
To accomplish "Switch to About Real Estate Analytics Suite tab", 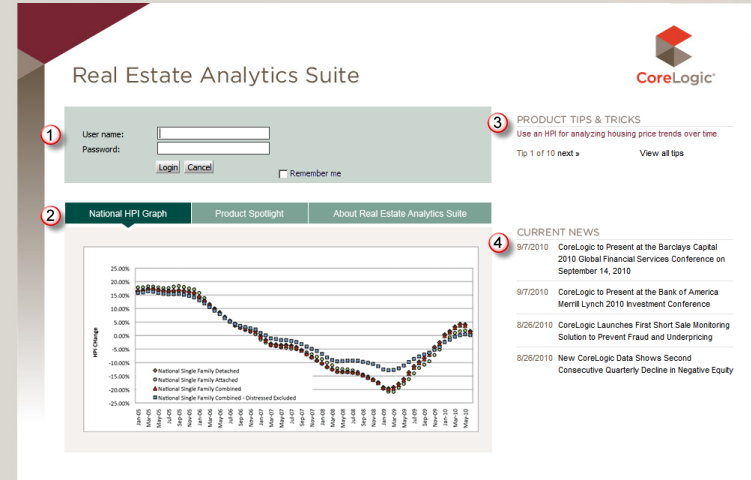I will pyautogui.click(x=400, y=214).
